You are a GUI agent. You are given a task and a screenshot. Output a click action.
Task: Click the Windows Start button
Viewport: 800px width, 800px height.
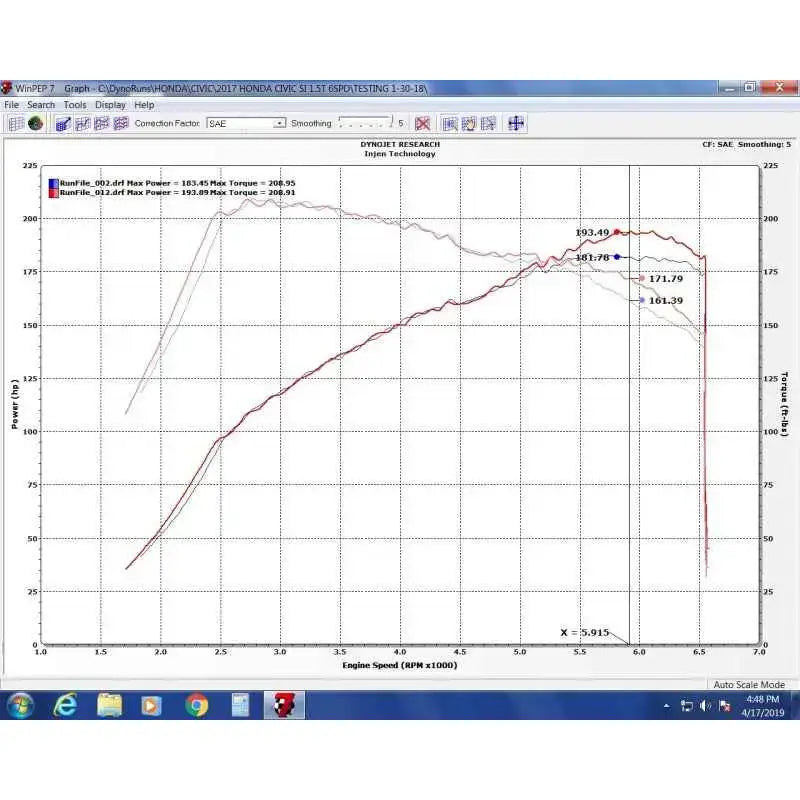[x=20, y=706]
